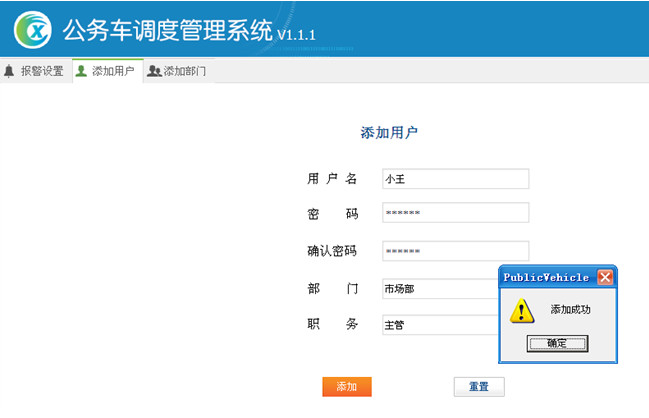
Task: Select the 职务 field showing 主管
Action: 438,325
